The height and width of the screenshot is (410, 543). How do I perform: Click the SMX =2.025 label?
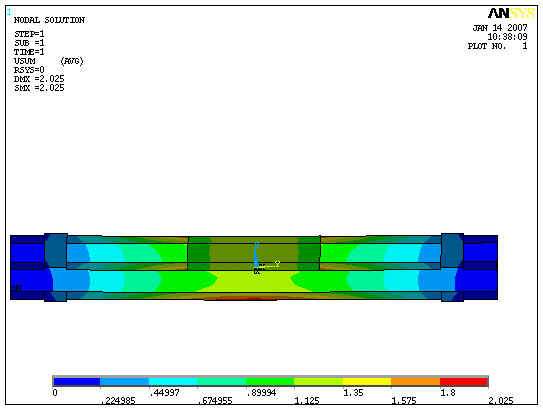[39, 88]
